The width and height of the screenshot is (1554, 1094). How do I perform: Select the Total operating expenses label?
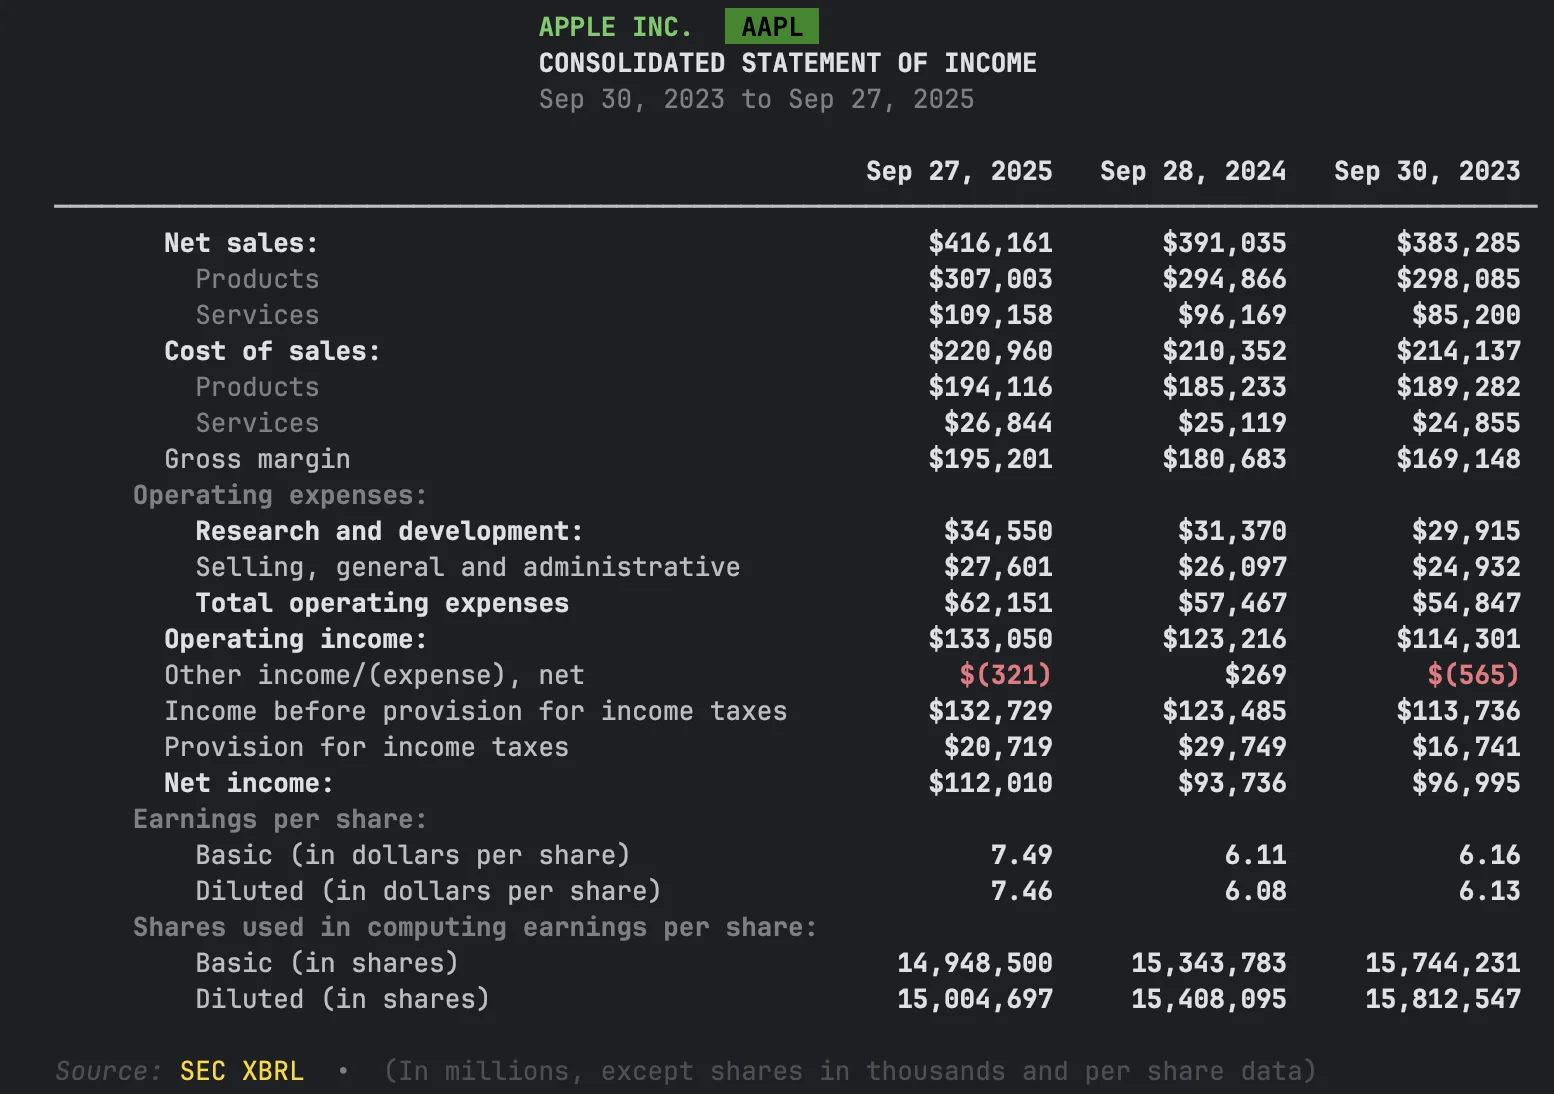[382, 603]
